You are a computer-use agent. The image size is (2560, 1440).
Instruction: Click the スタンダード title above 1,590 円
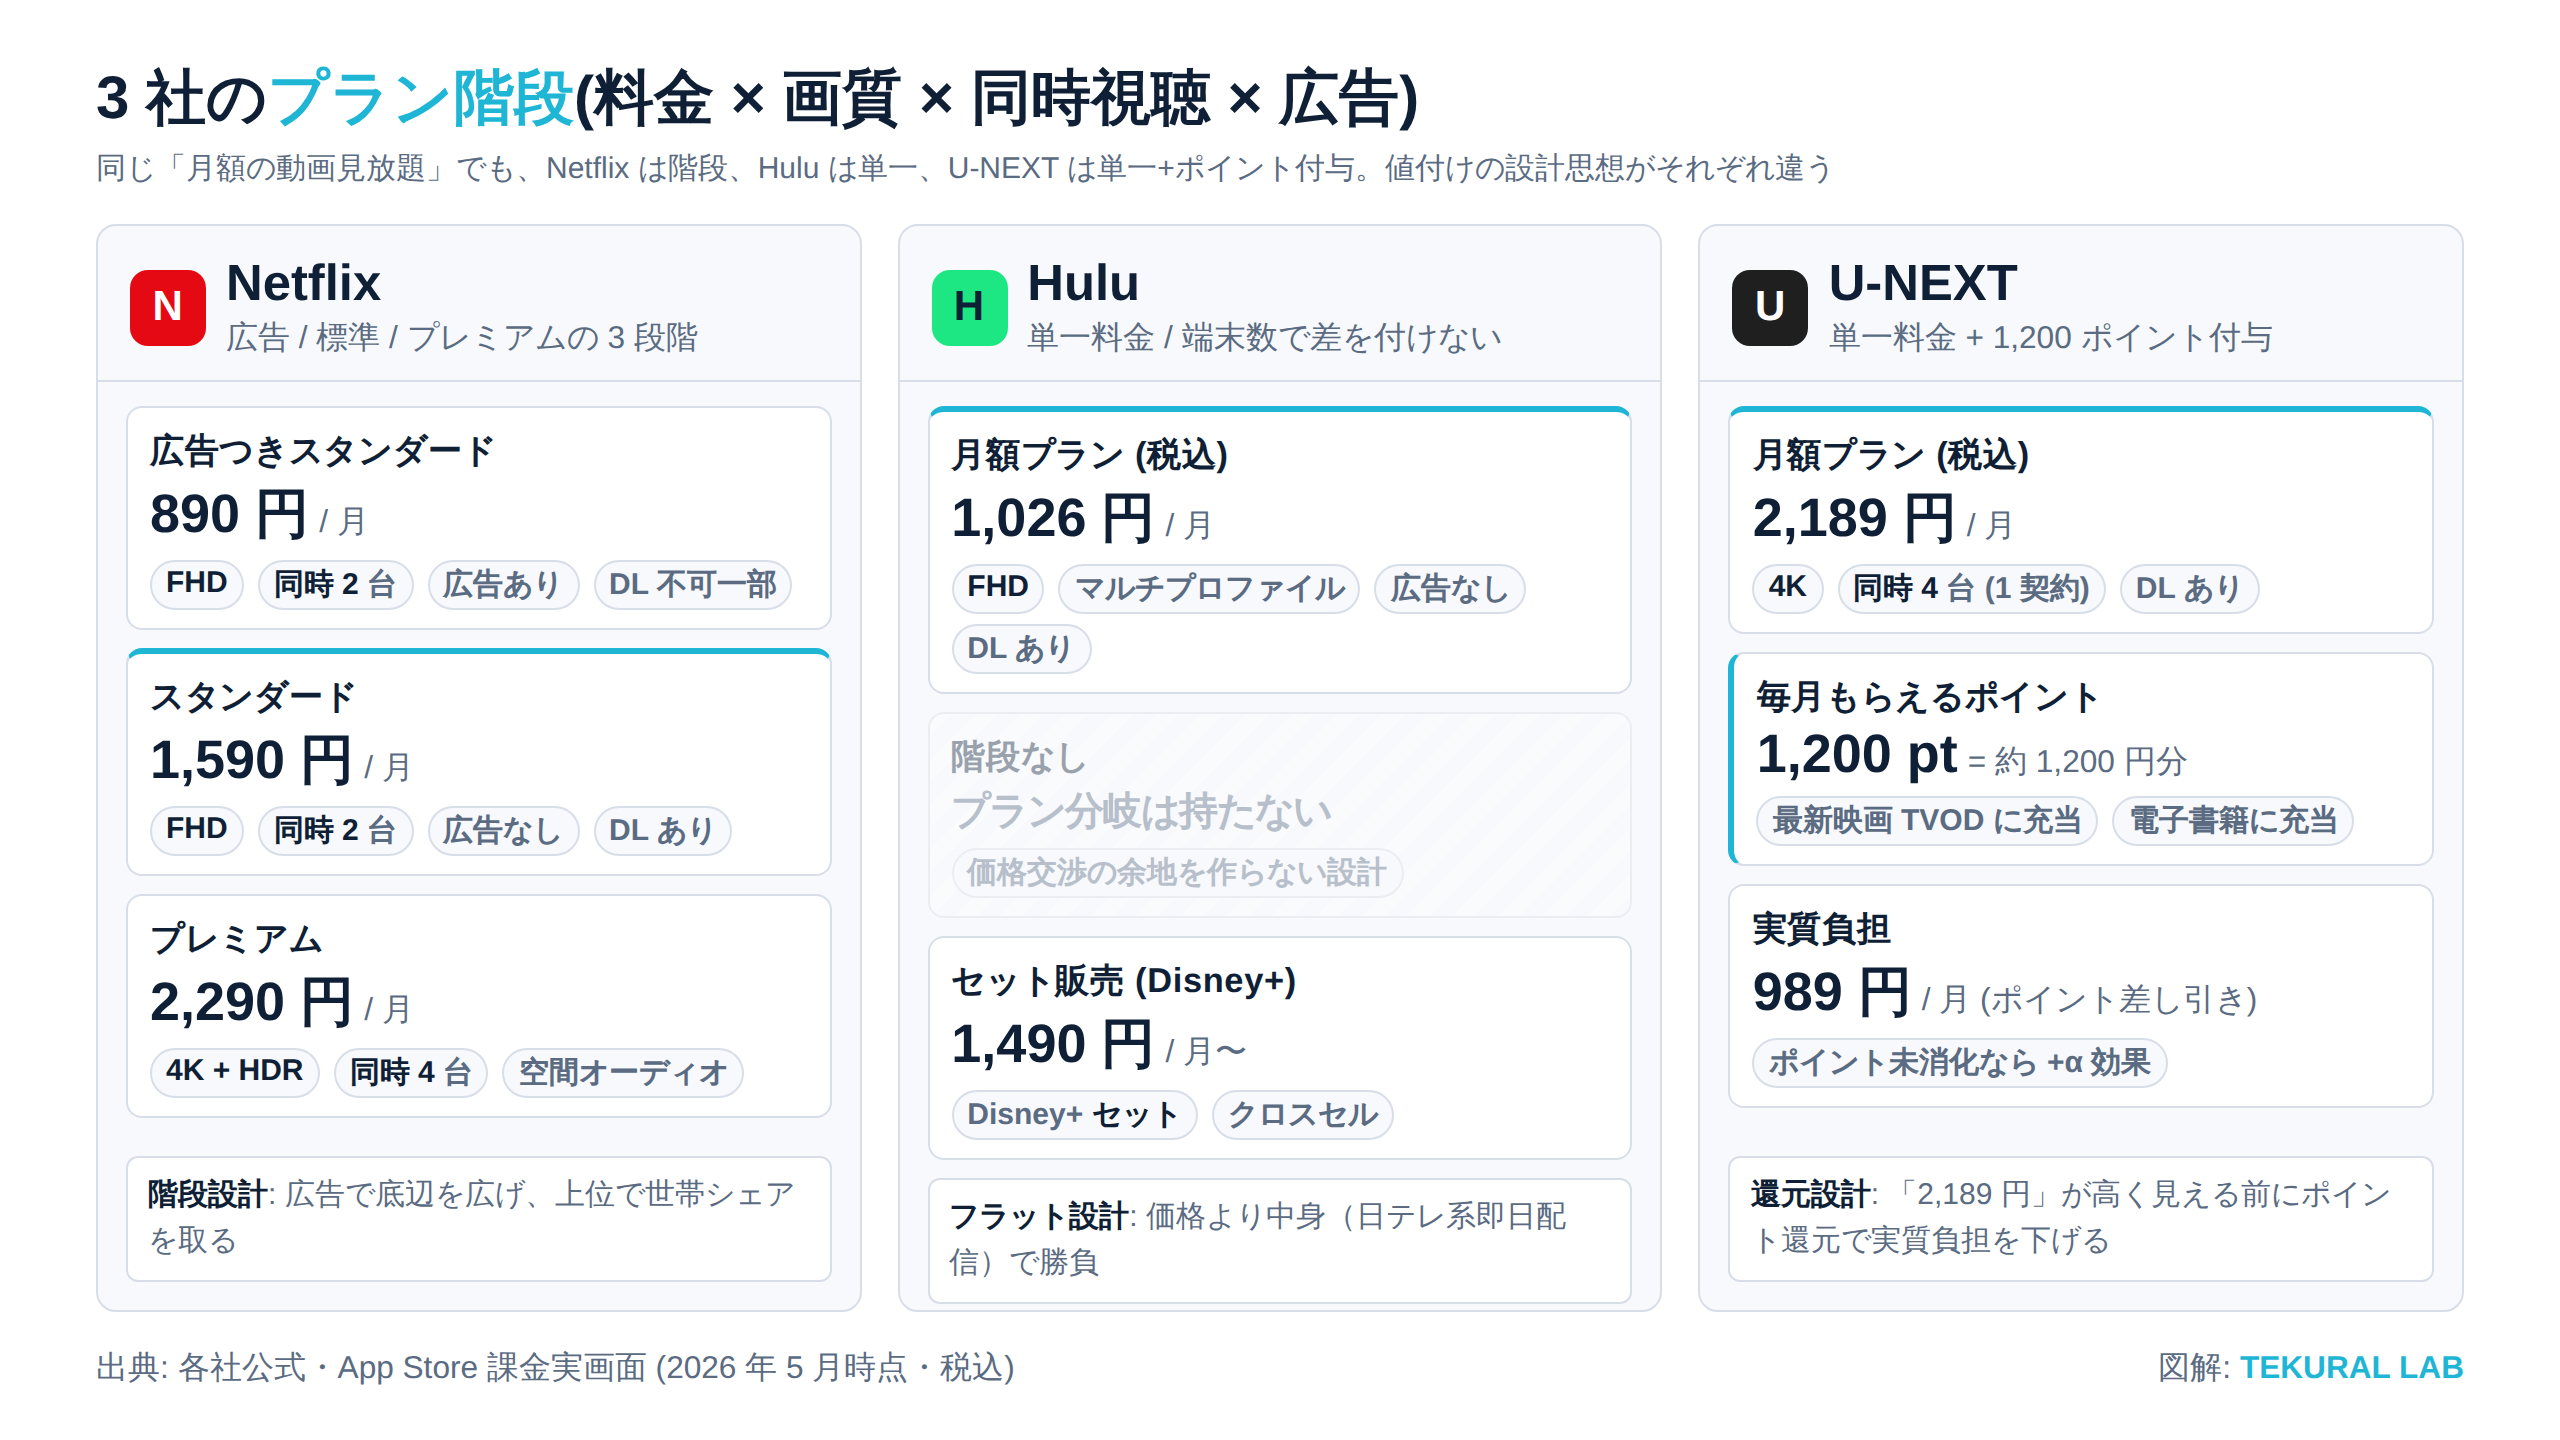tap(252, 697)
